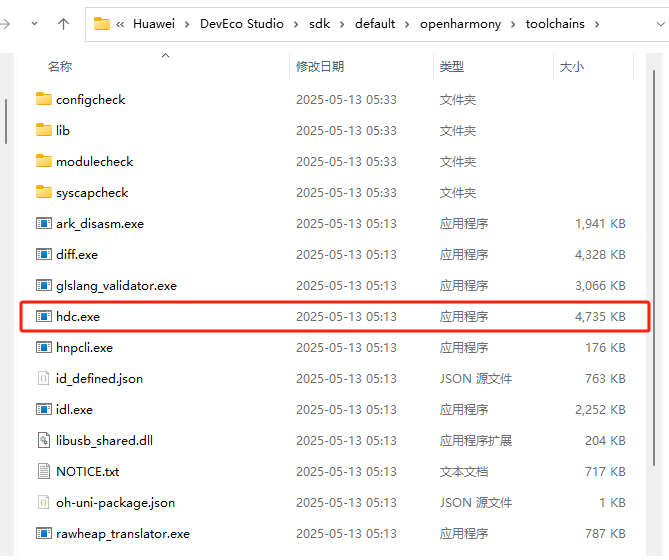
Task: Sort by 名称 column header
Action: (x=60, y=67)
